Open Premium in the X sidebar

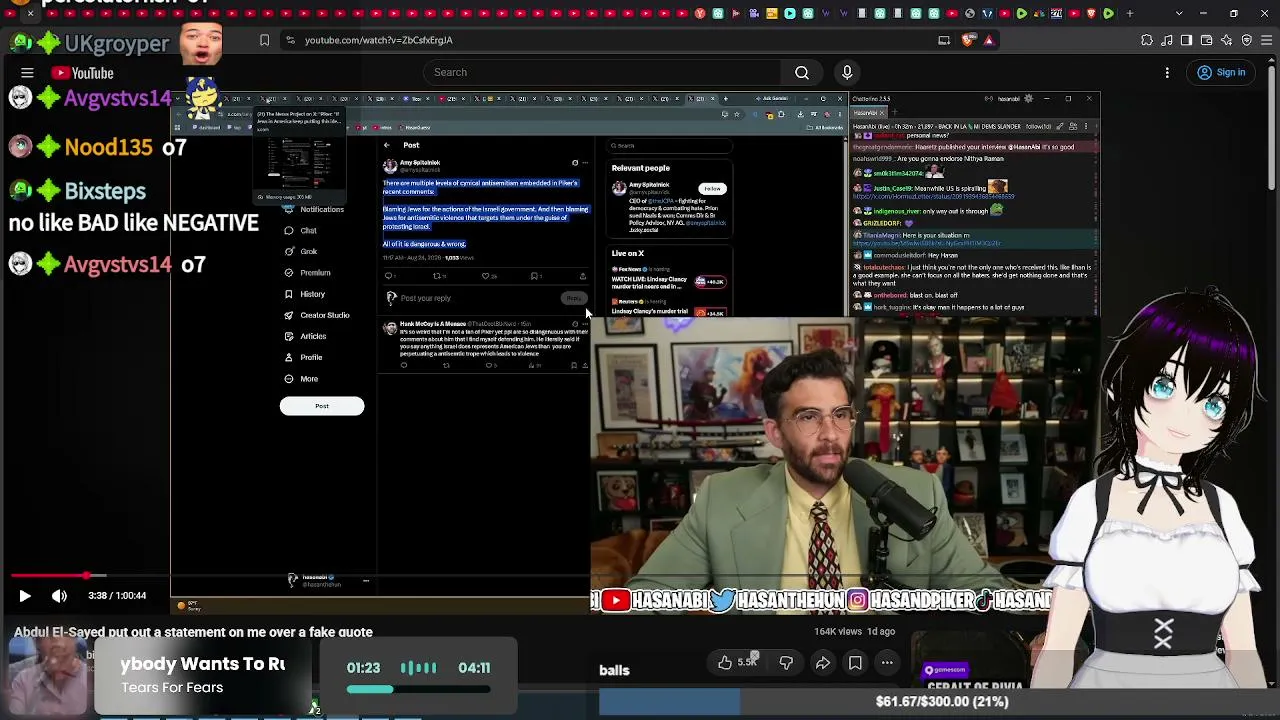click(308, 272)
